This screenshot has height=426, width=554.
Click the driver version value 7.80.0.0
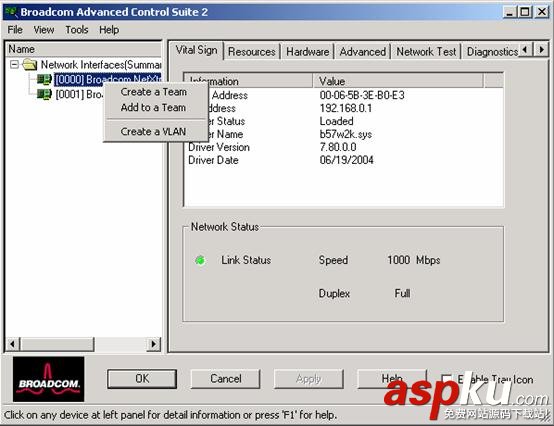coord(338,147)
